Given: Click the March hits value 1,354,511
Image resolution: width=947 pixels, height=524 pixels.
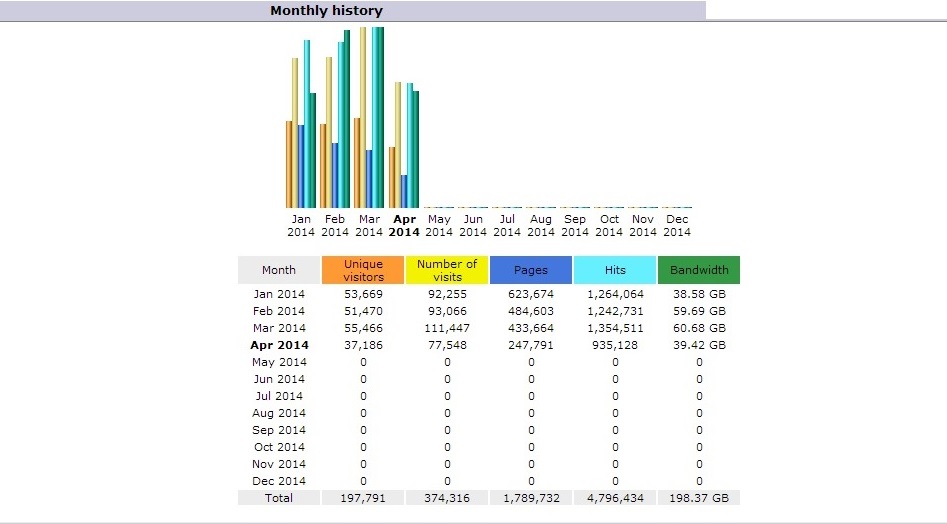Looking at the screenshot, I should (x=615, y=328).
